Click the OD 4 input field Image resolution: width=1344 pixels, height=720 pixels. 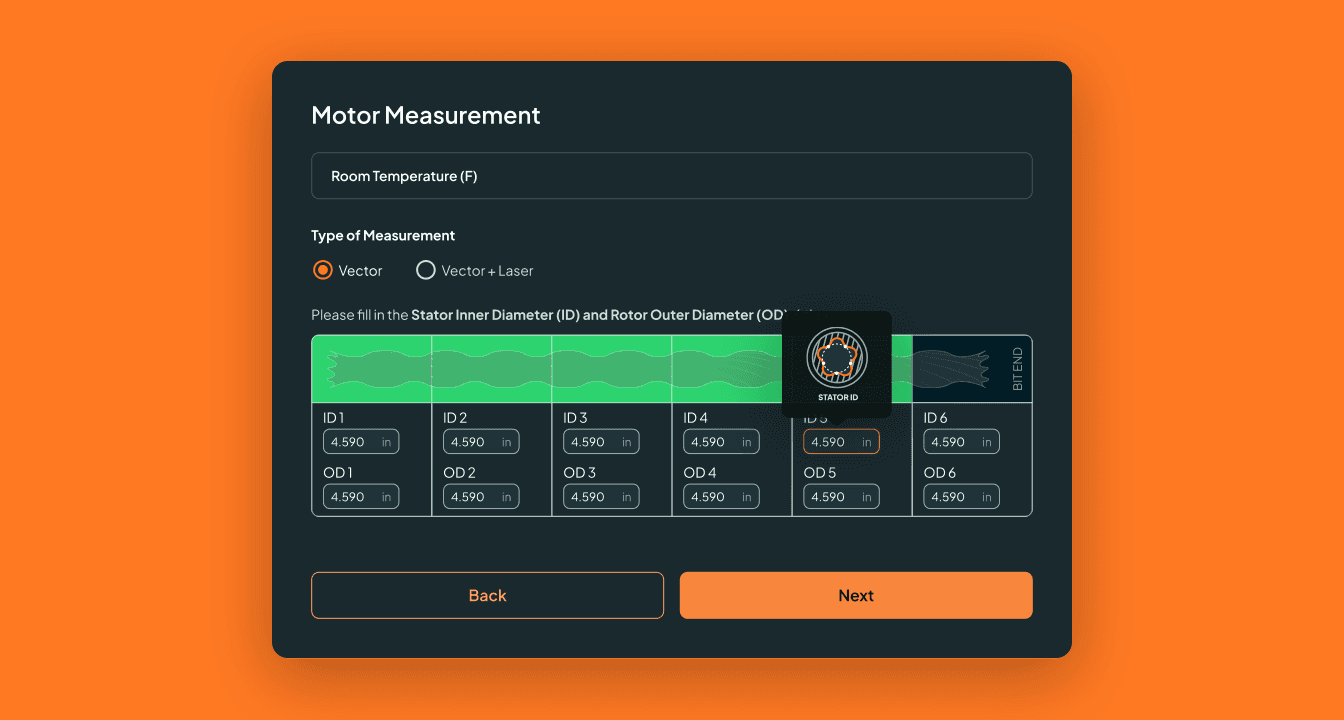coord(721,497)
